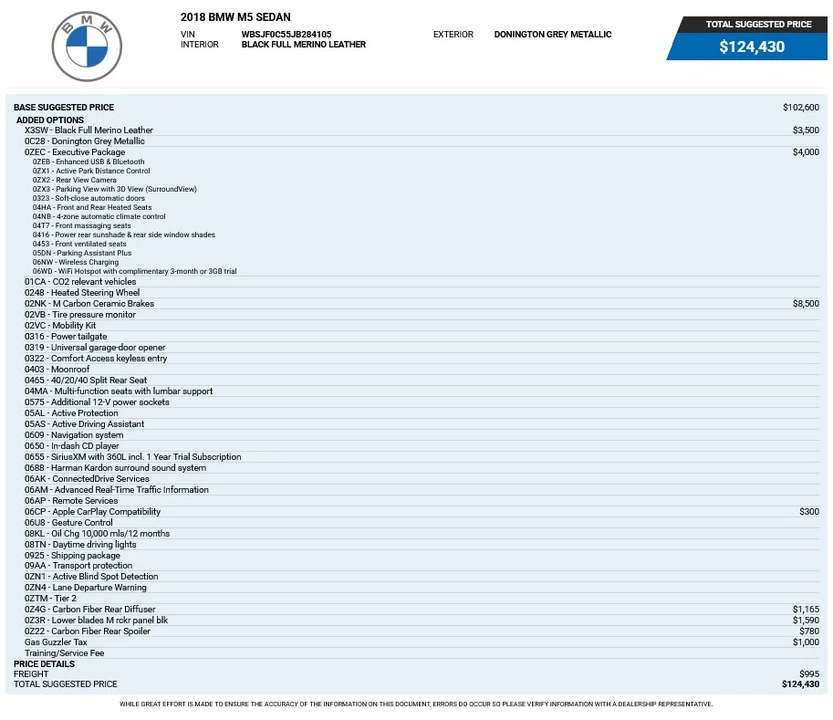Click the $995 freight charge
The height and width of the screenshot is (720, 833).
point(809,674)
